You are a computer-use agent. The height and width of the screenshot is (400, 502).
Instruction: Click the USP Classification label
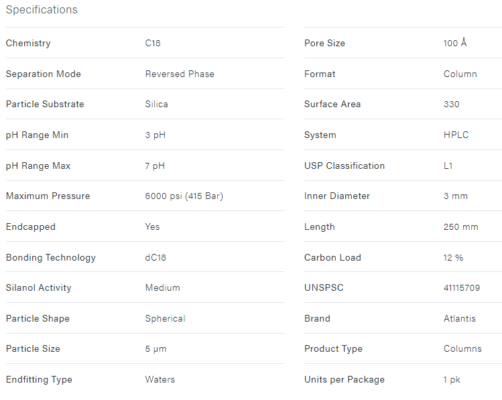pyautogui.click(x=344, y=166)
